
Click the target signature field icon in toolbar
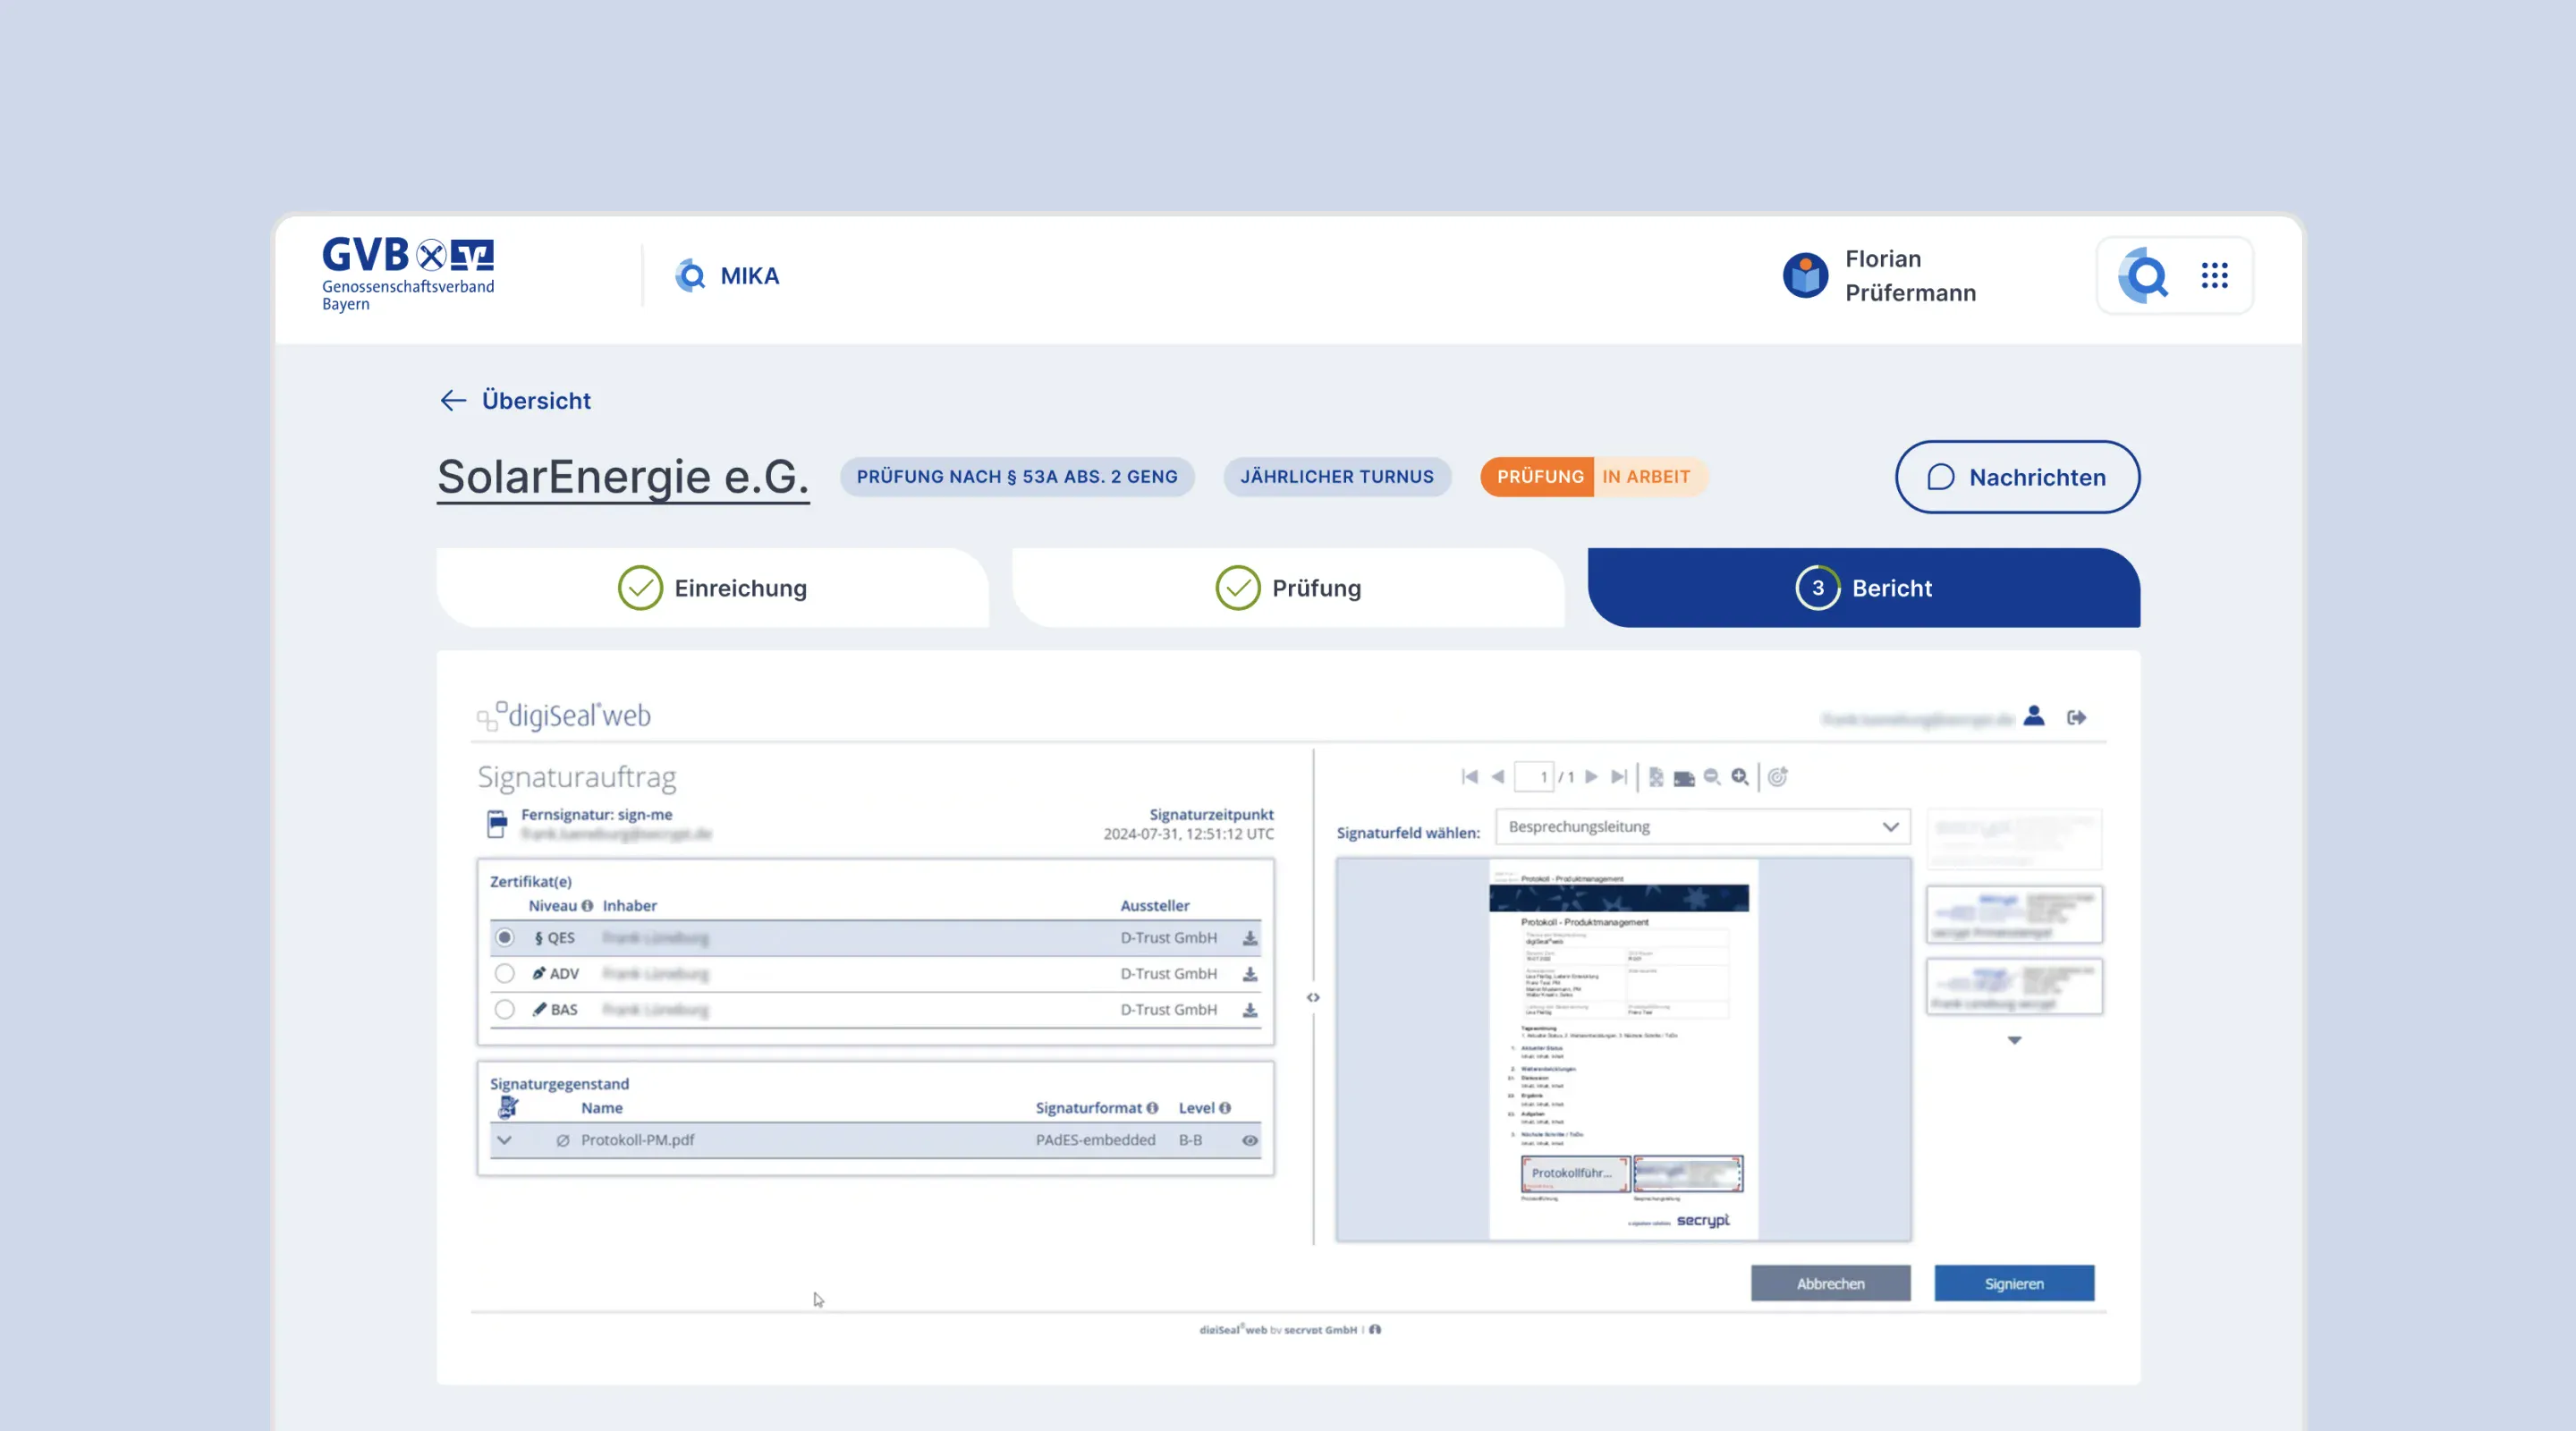(x=1777, y=777)
